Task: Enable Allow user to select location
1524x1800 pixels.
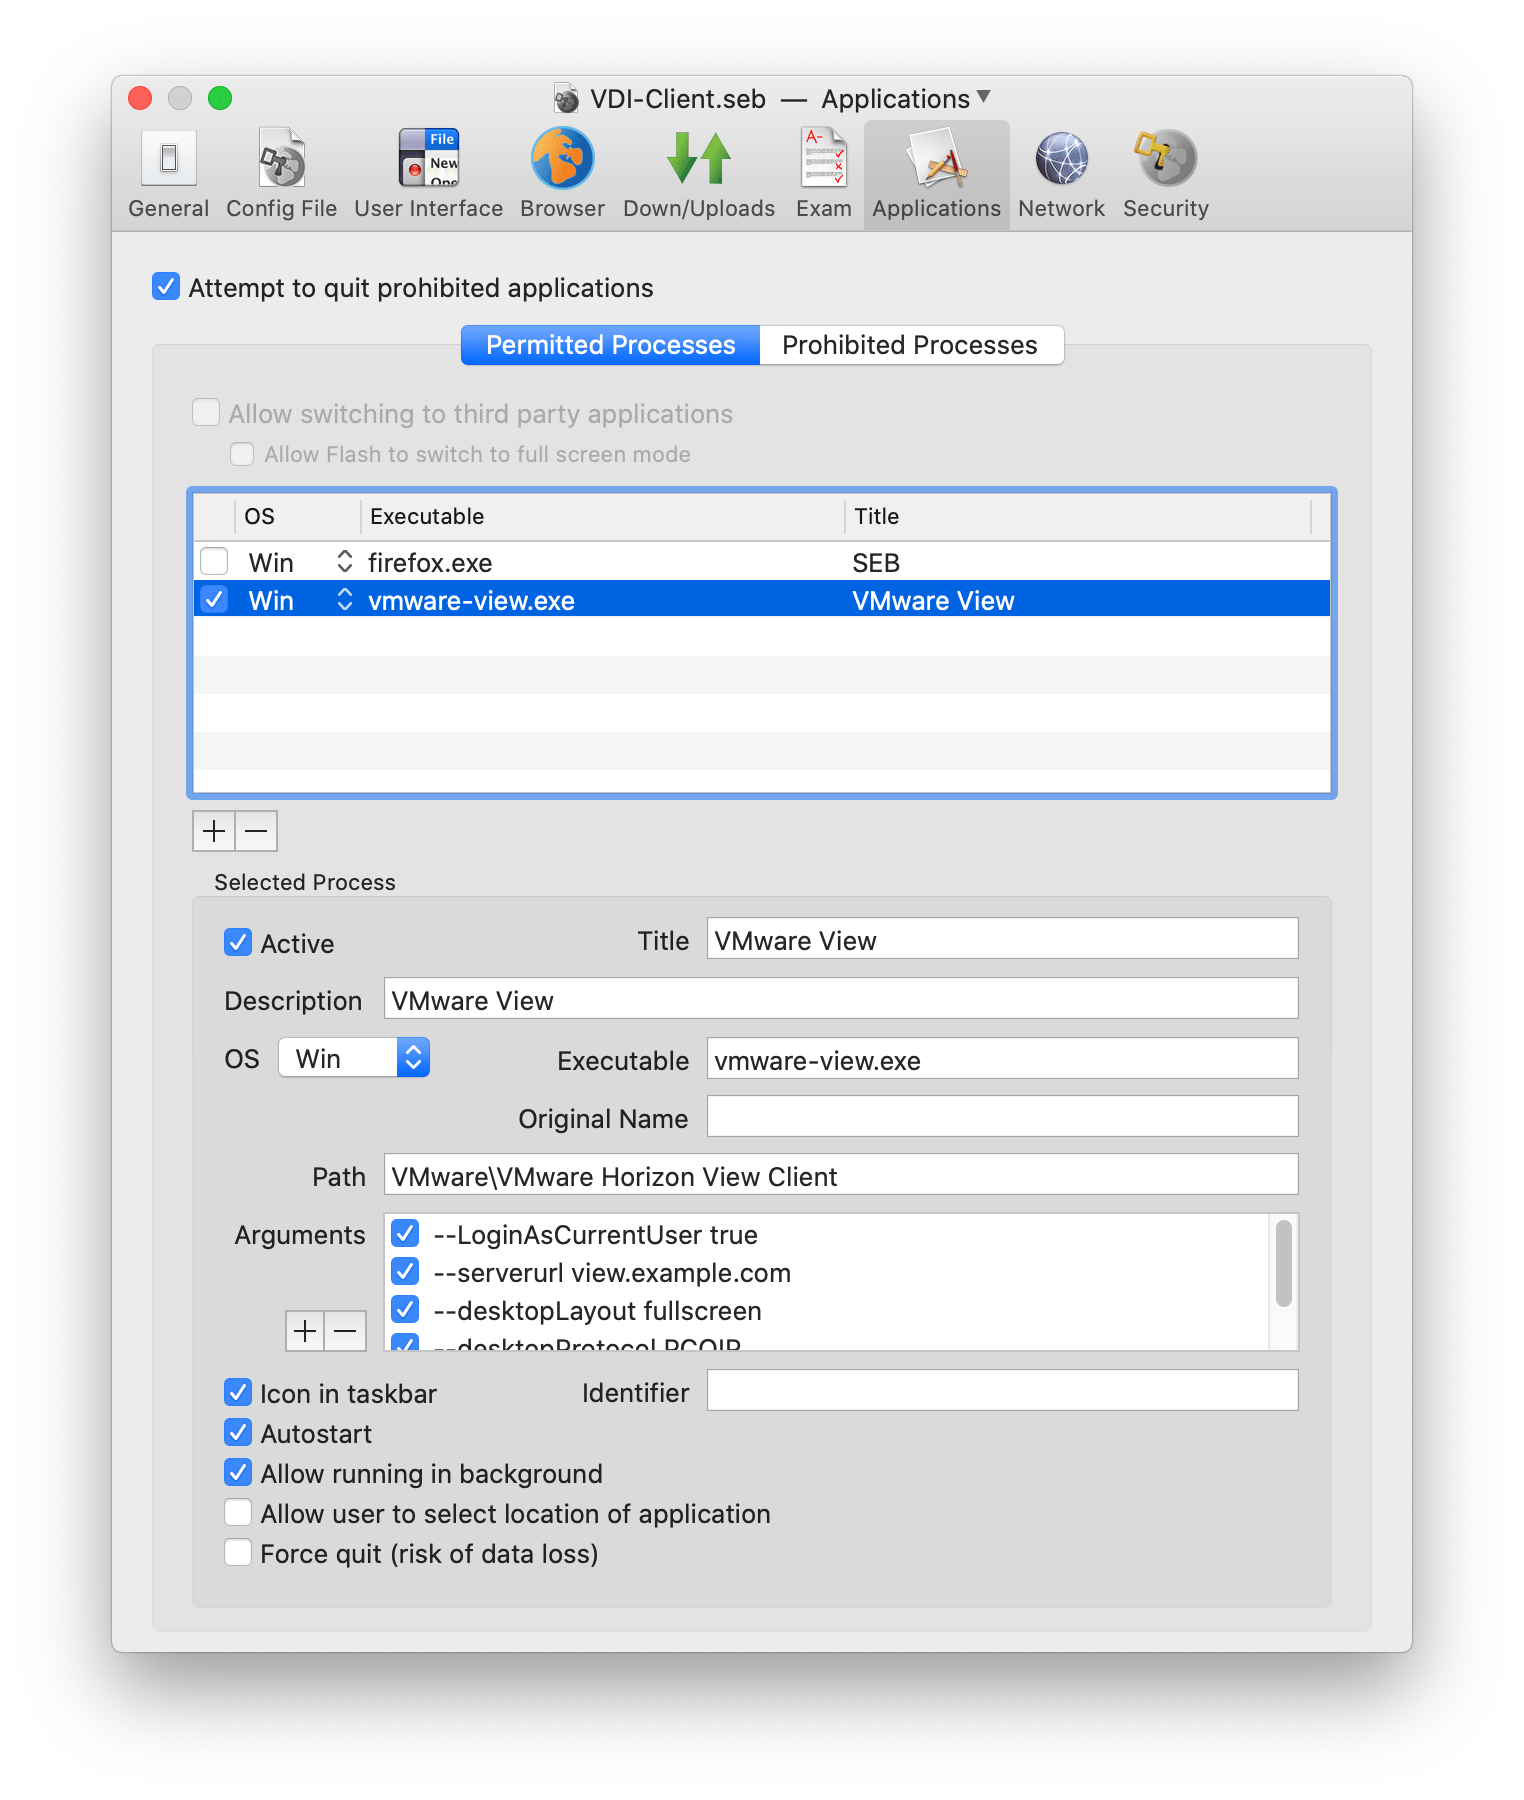Action: pyautogui.click(x=238, y=1512)
